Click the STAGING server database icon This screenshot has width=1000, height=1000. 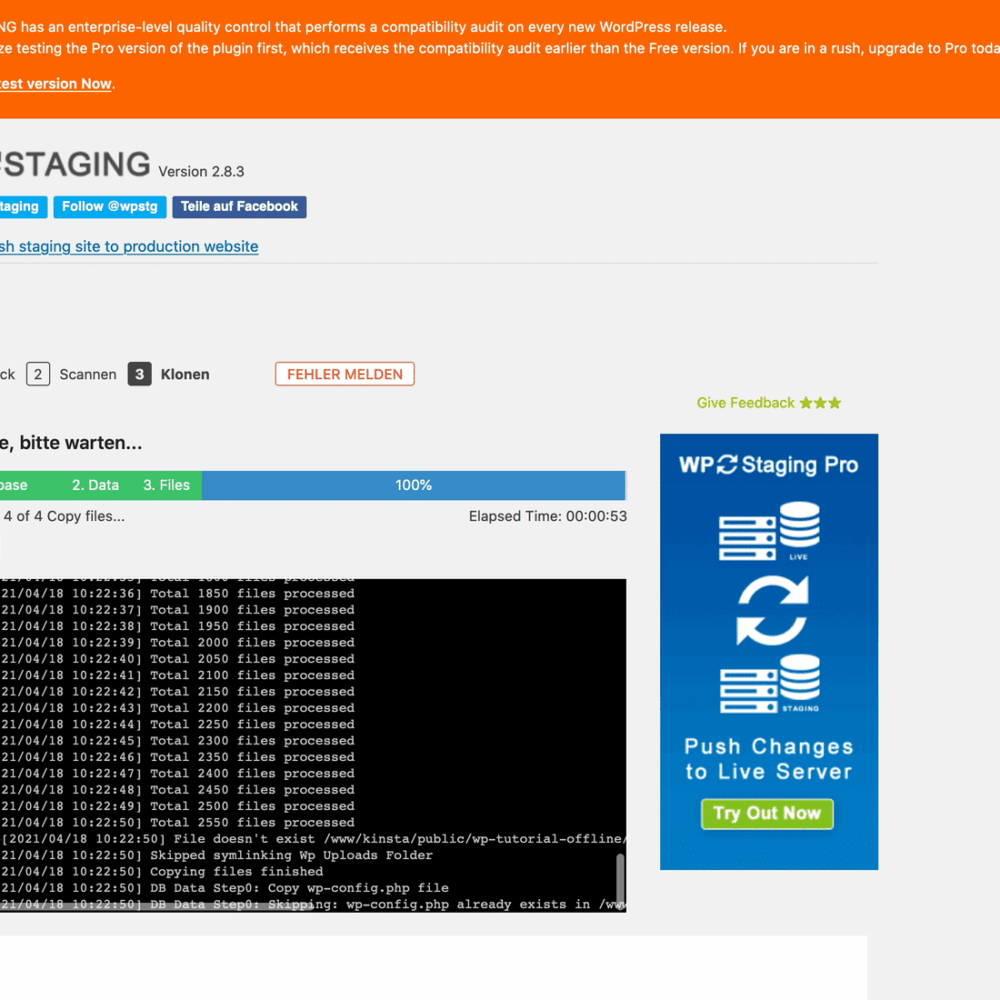click(x=770, y=684)
